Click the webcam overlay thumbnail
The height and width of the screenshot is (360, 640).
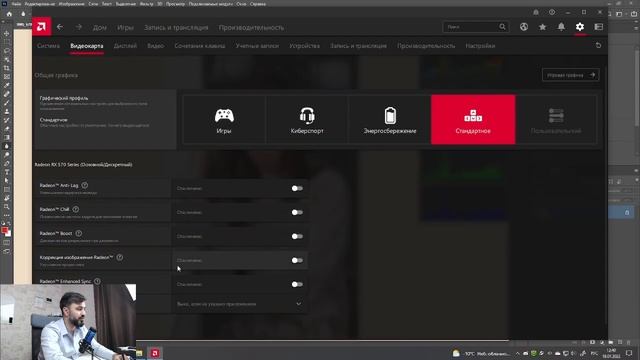point(68,322)
